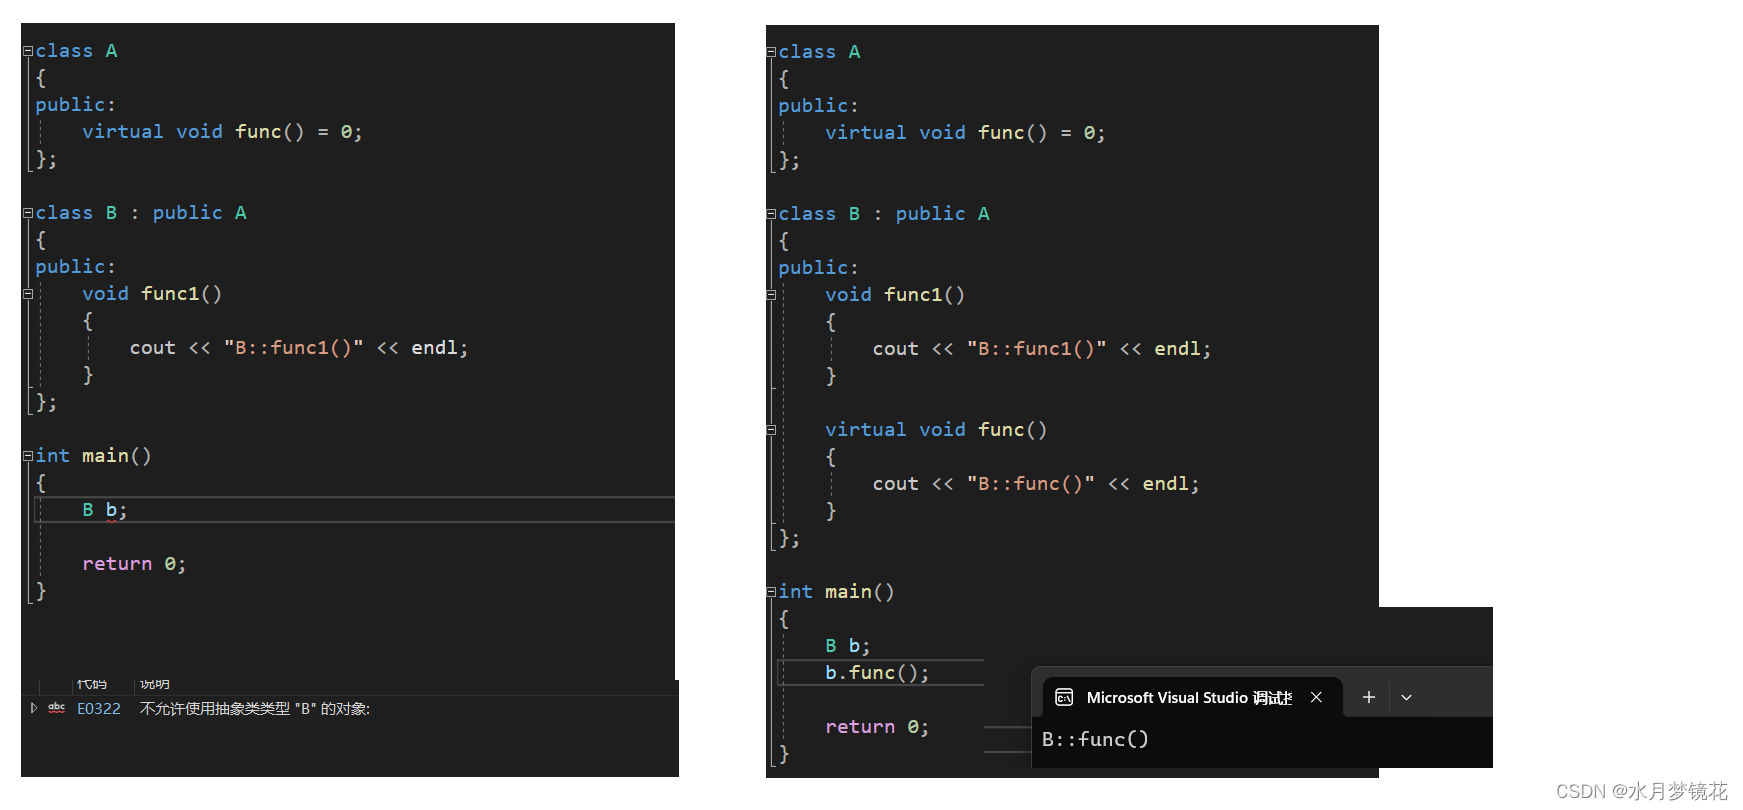Collapse virtual void func() block in right panel
Viewport: 1743px width, 810px height.
(x=771, y=430)
